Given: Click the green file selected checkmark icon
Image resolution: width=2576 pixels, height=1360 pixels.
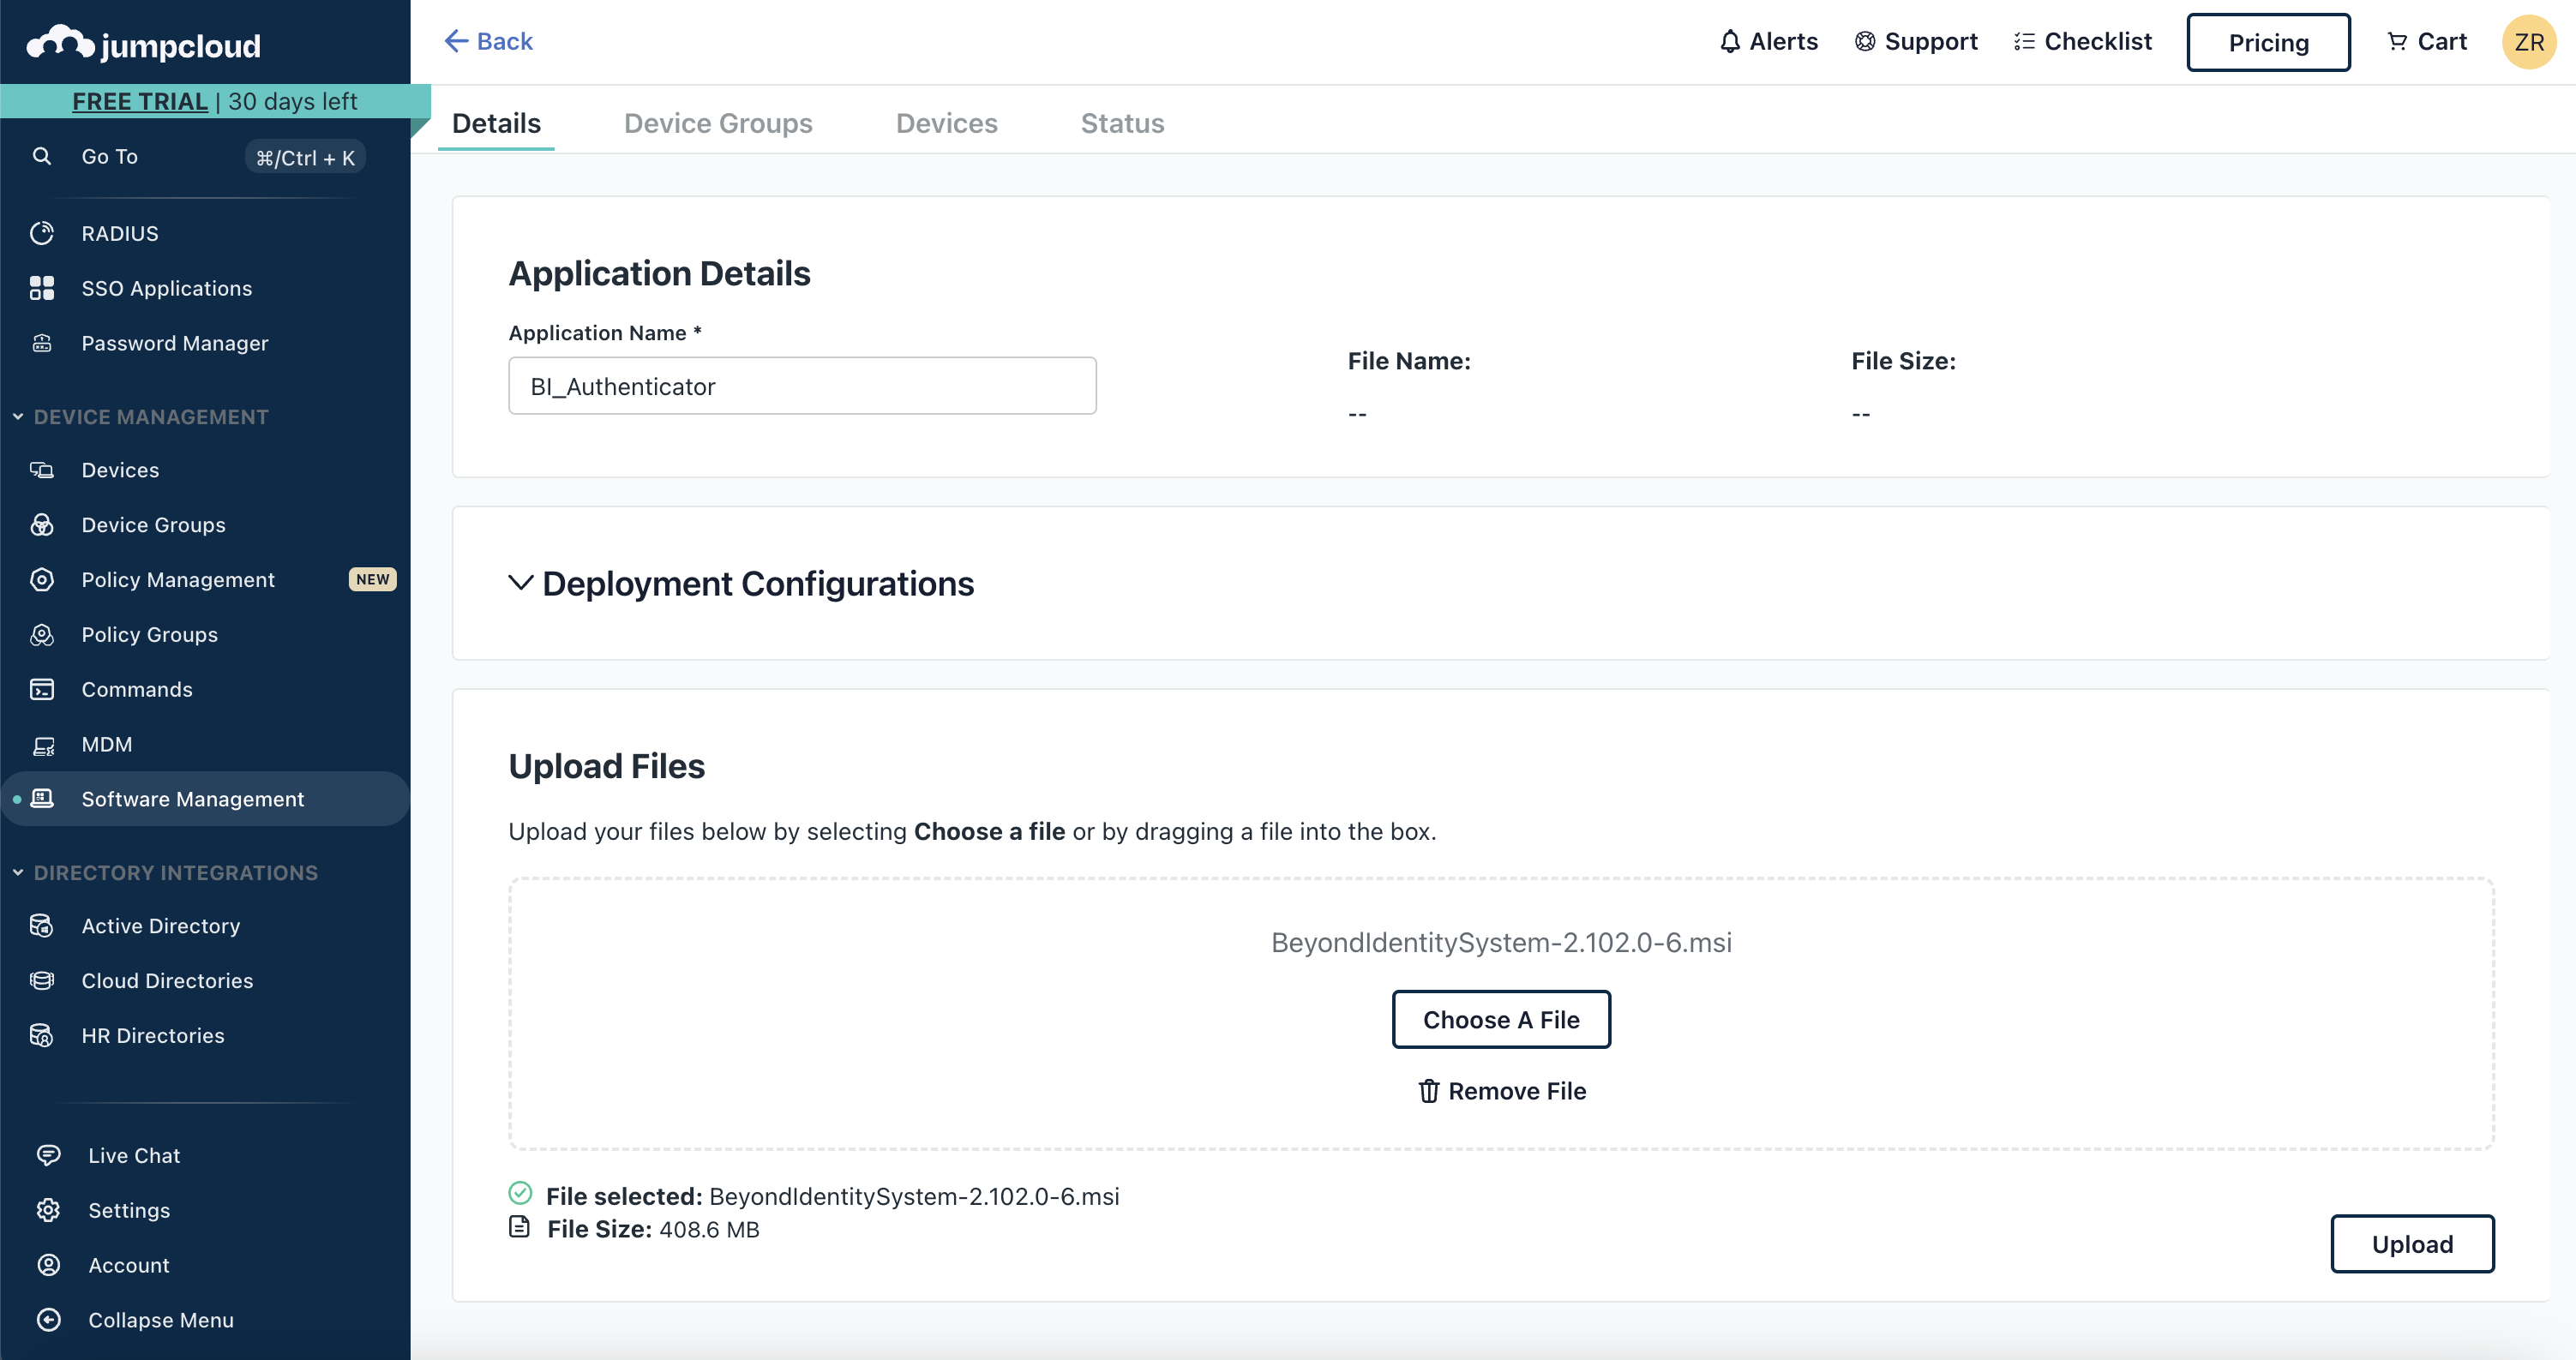Looking at the screenshot, I should click(x=520, y=1193).
